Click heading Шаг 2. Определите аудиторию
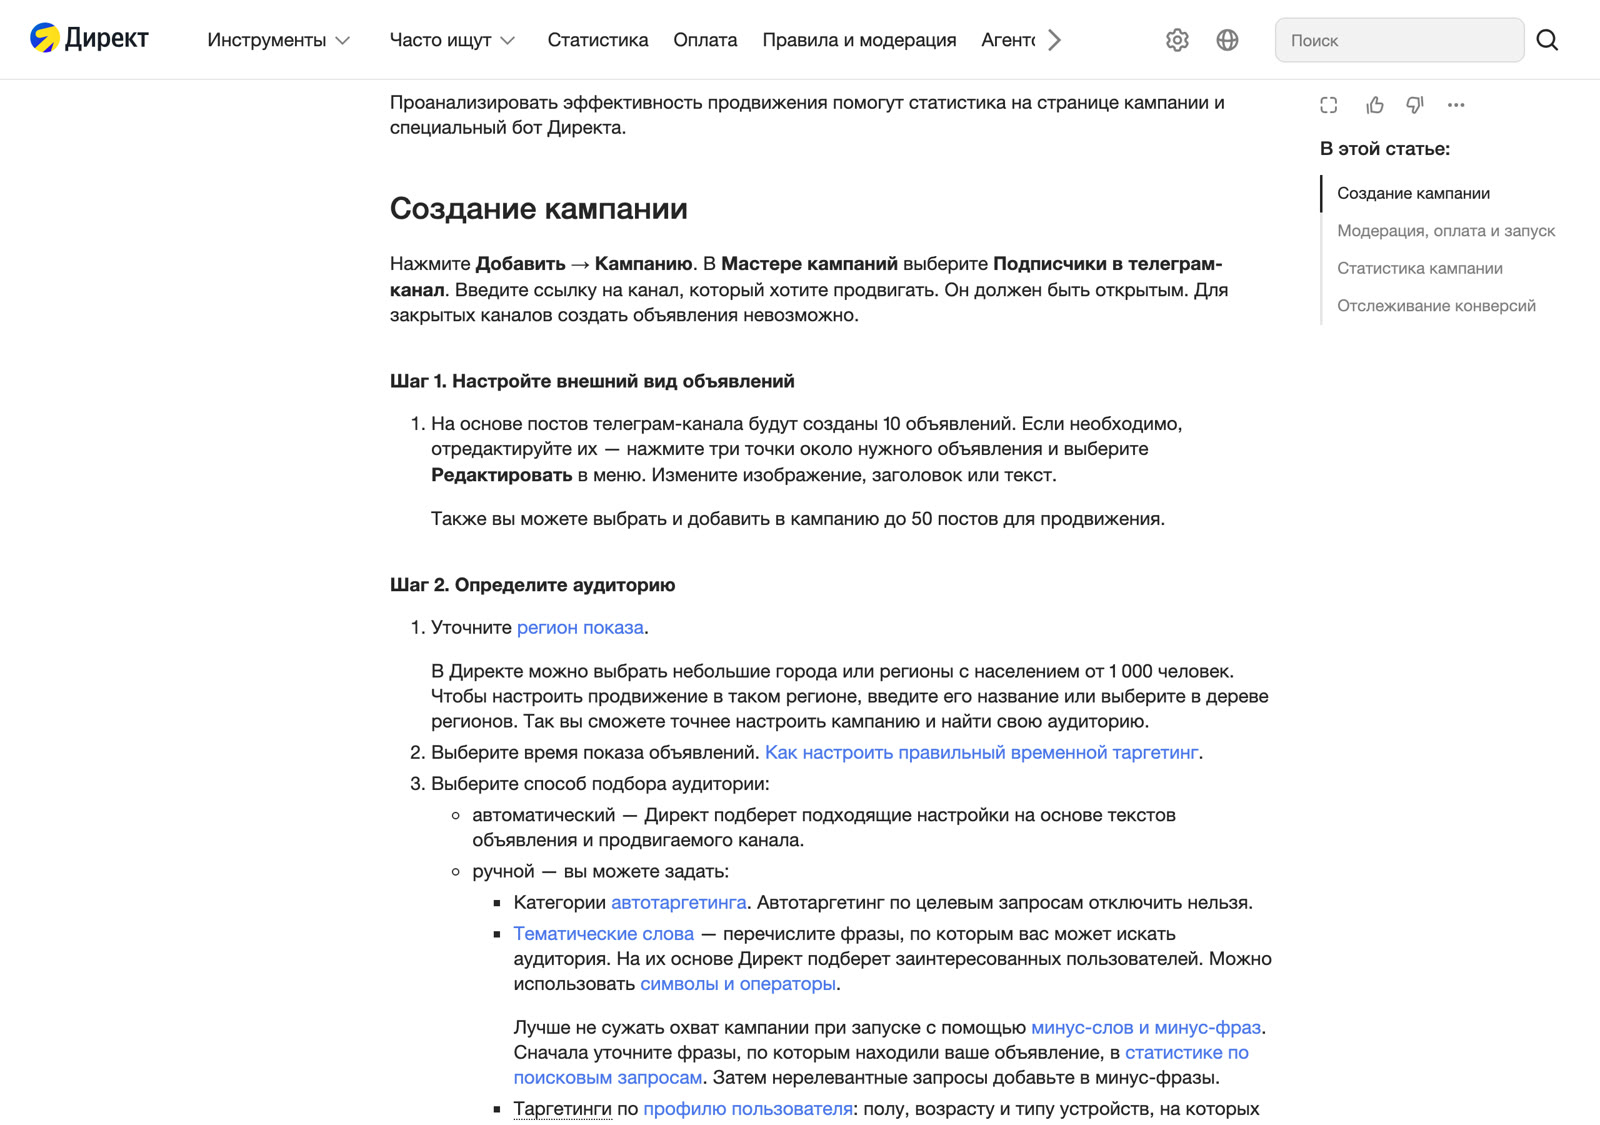 click(x=532, y=585)
